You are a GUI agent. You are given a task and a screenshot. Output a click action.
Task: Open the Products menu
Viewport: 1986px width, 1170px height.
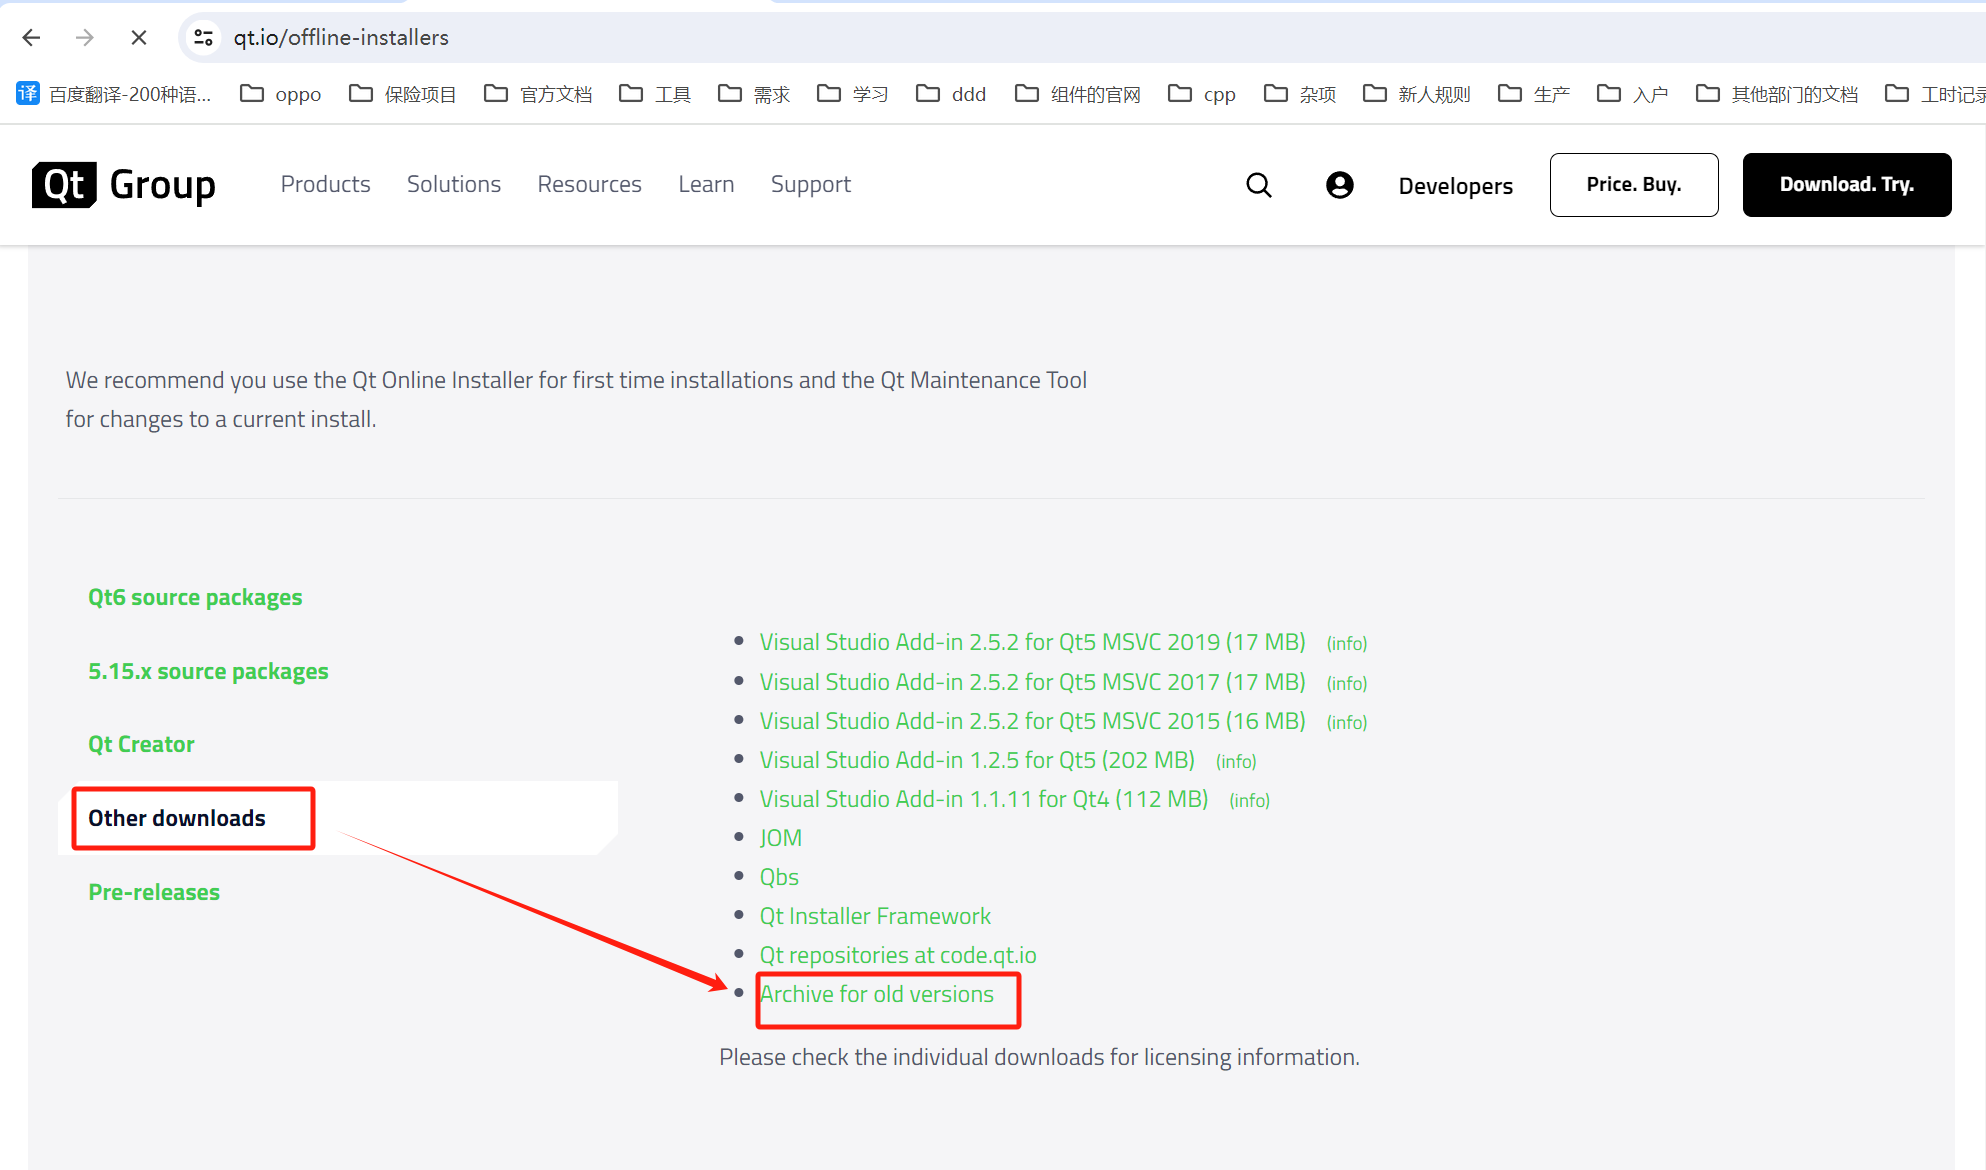point(325,185)
